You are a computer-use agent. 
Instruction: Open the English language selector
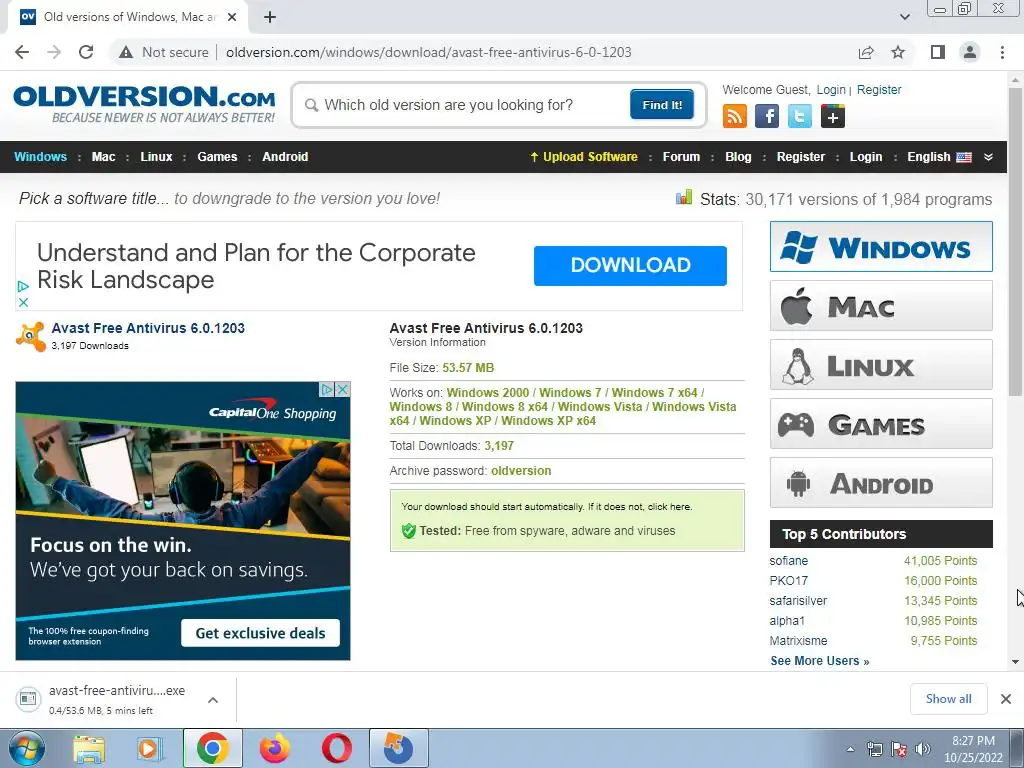click(x=939, y=157)
